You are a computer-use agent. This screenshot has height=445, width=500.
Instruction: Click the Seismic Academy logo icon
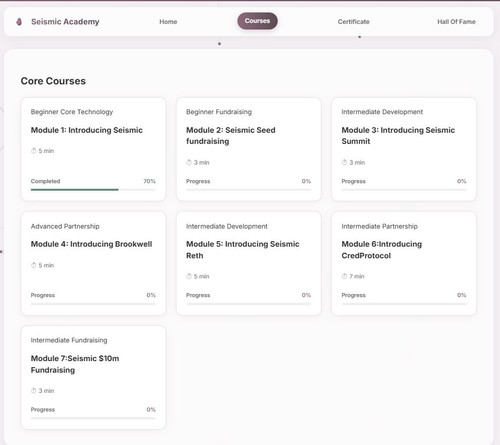[19, 22]
